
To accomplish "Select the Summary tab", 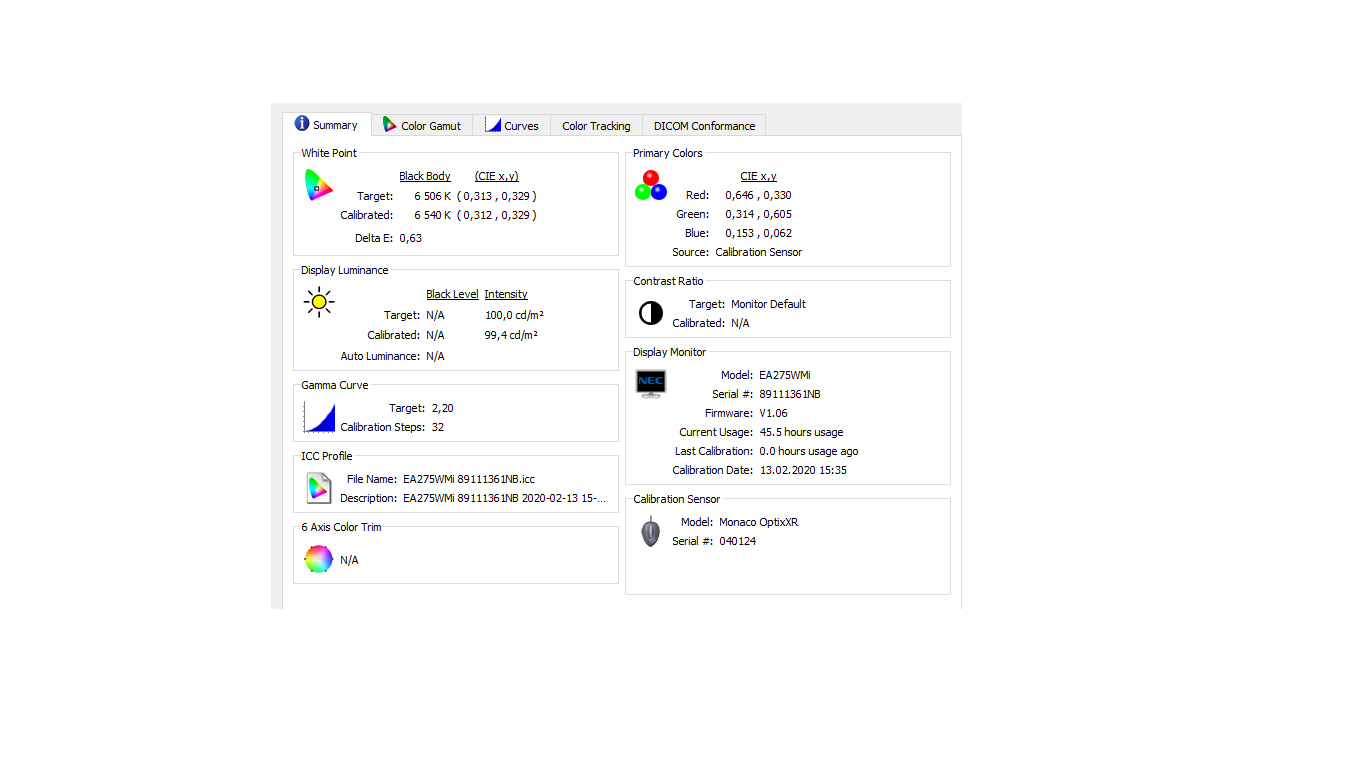I will [327, 125].
